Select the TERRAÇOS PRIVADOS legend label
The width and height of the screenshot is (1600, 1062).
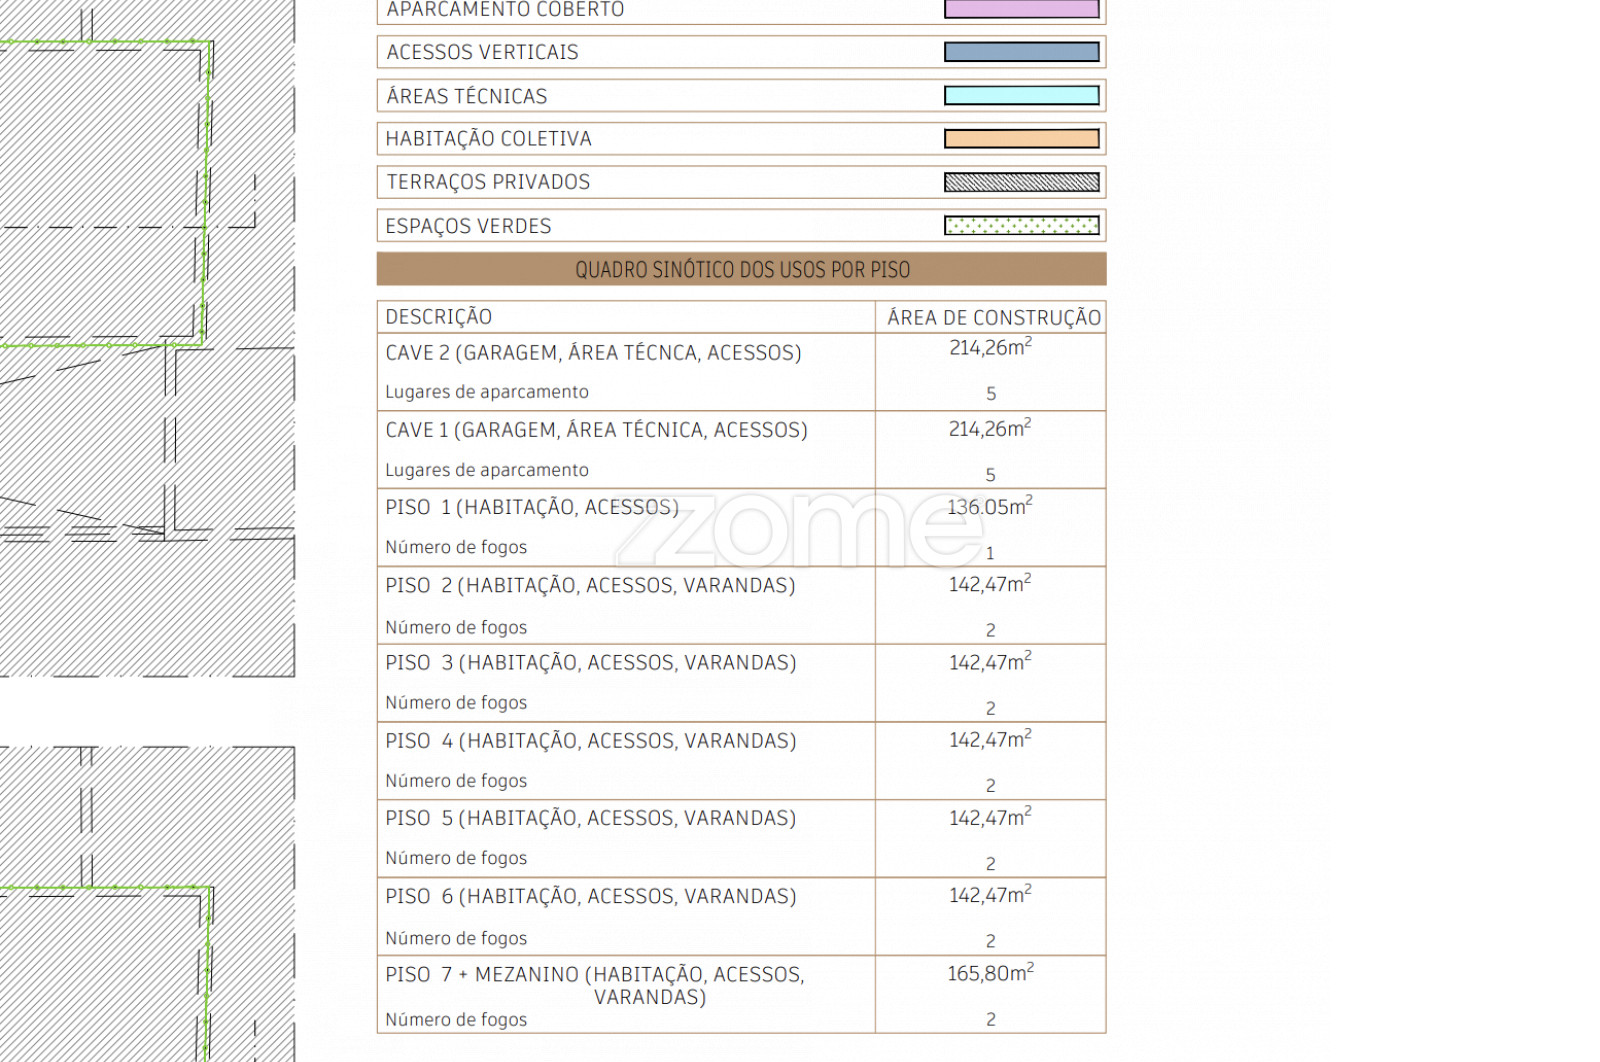488,182
